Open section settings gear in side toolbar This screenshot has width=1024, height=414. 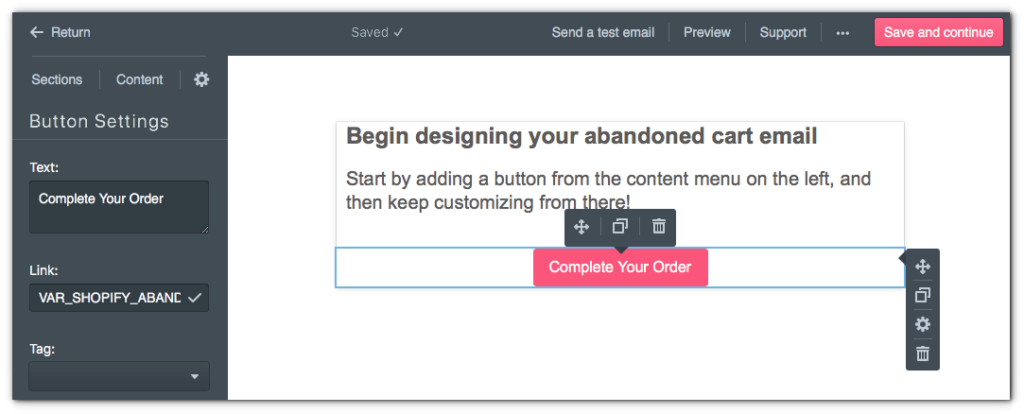[922, 325]
